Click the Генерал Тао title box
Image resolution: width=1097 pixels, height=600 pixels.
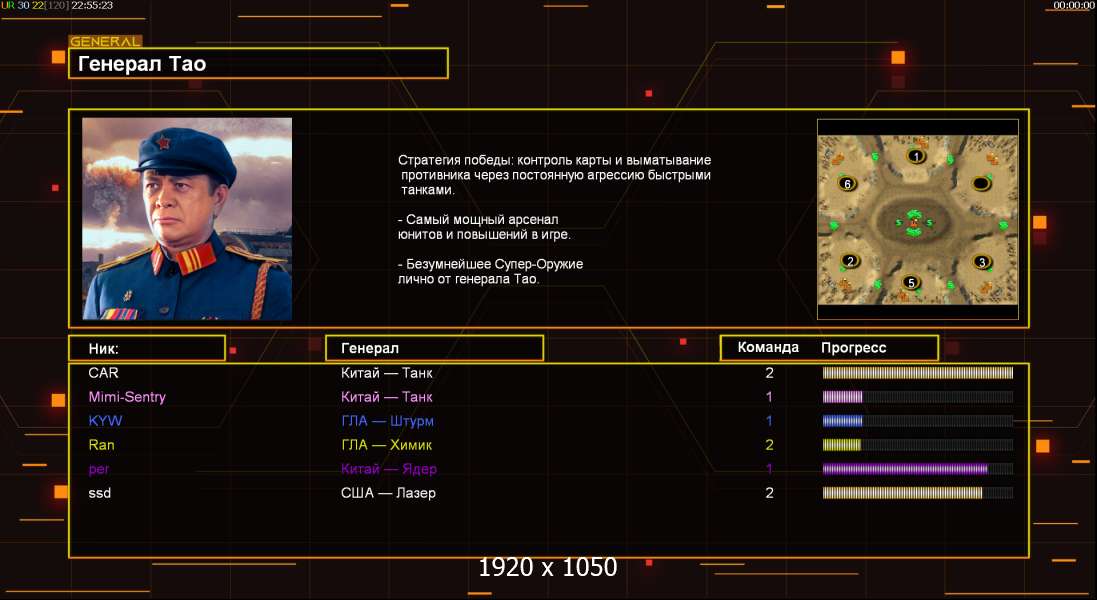258,64
